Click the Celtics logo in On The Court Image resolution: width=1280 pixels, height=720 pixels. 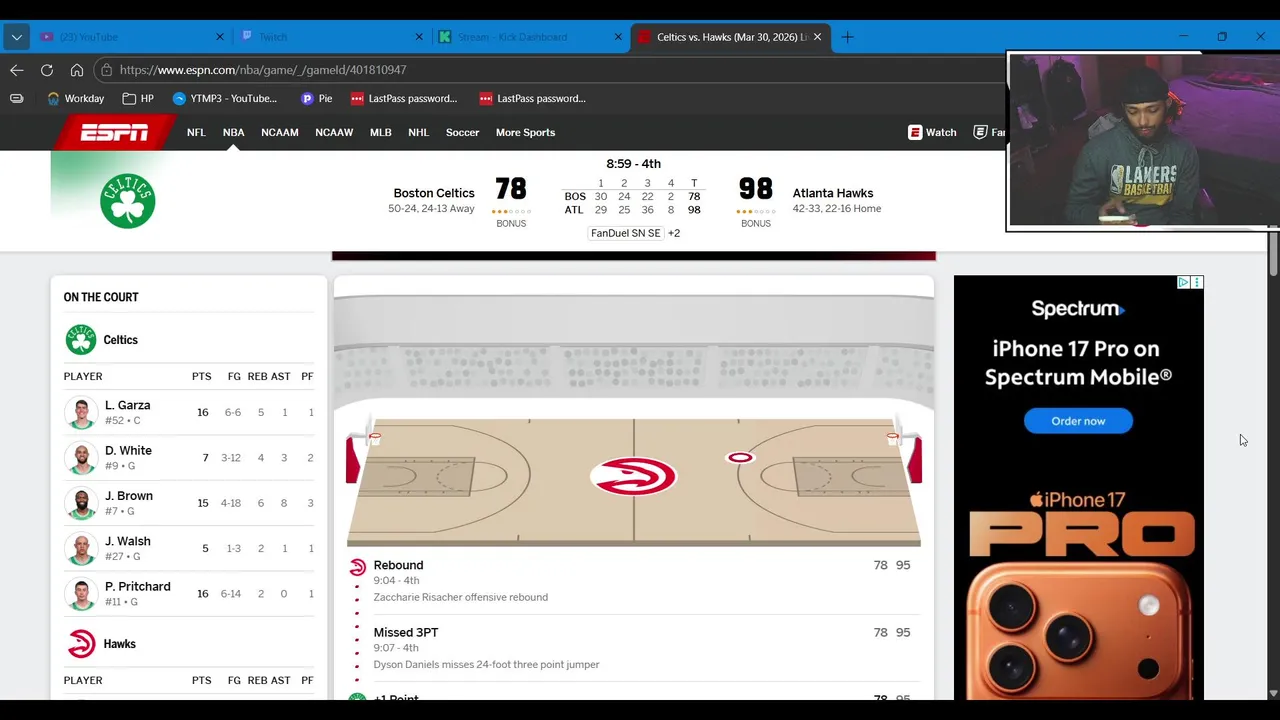[x=81, y=340]
